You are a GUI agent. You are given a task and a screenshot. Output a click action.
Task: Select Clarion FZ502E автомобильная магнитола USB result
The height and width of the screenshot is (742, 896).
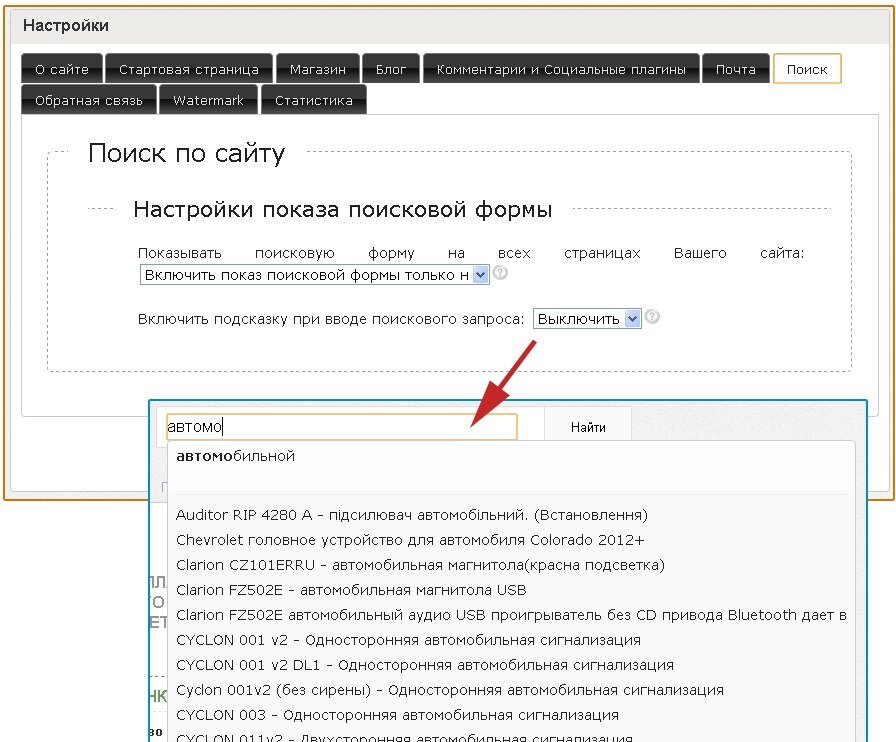click(351, 590)
